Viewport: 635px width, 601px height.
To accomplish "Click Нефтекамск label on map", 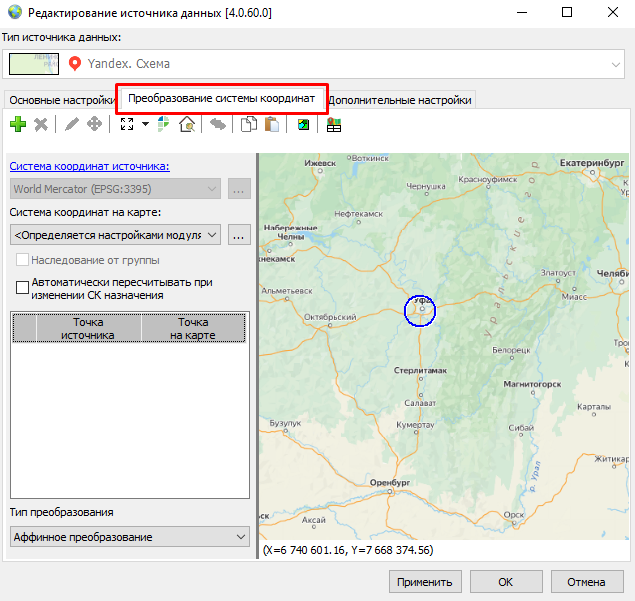I will [x=358, y=214].
